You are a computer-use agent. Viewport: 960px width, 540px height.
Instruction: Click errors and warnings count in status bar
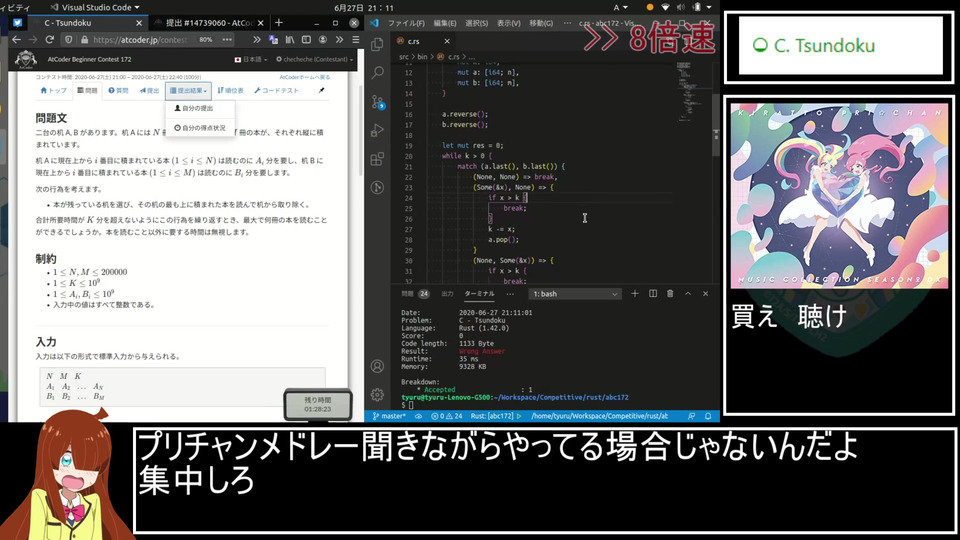tap(446, 416)
